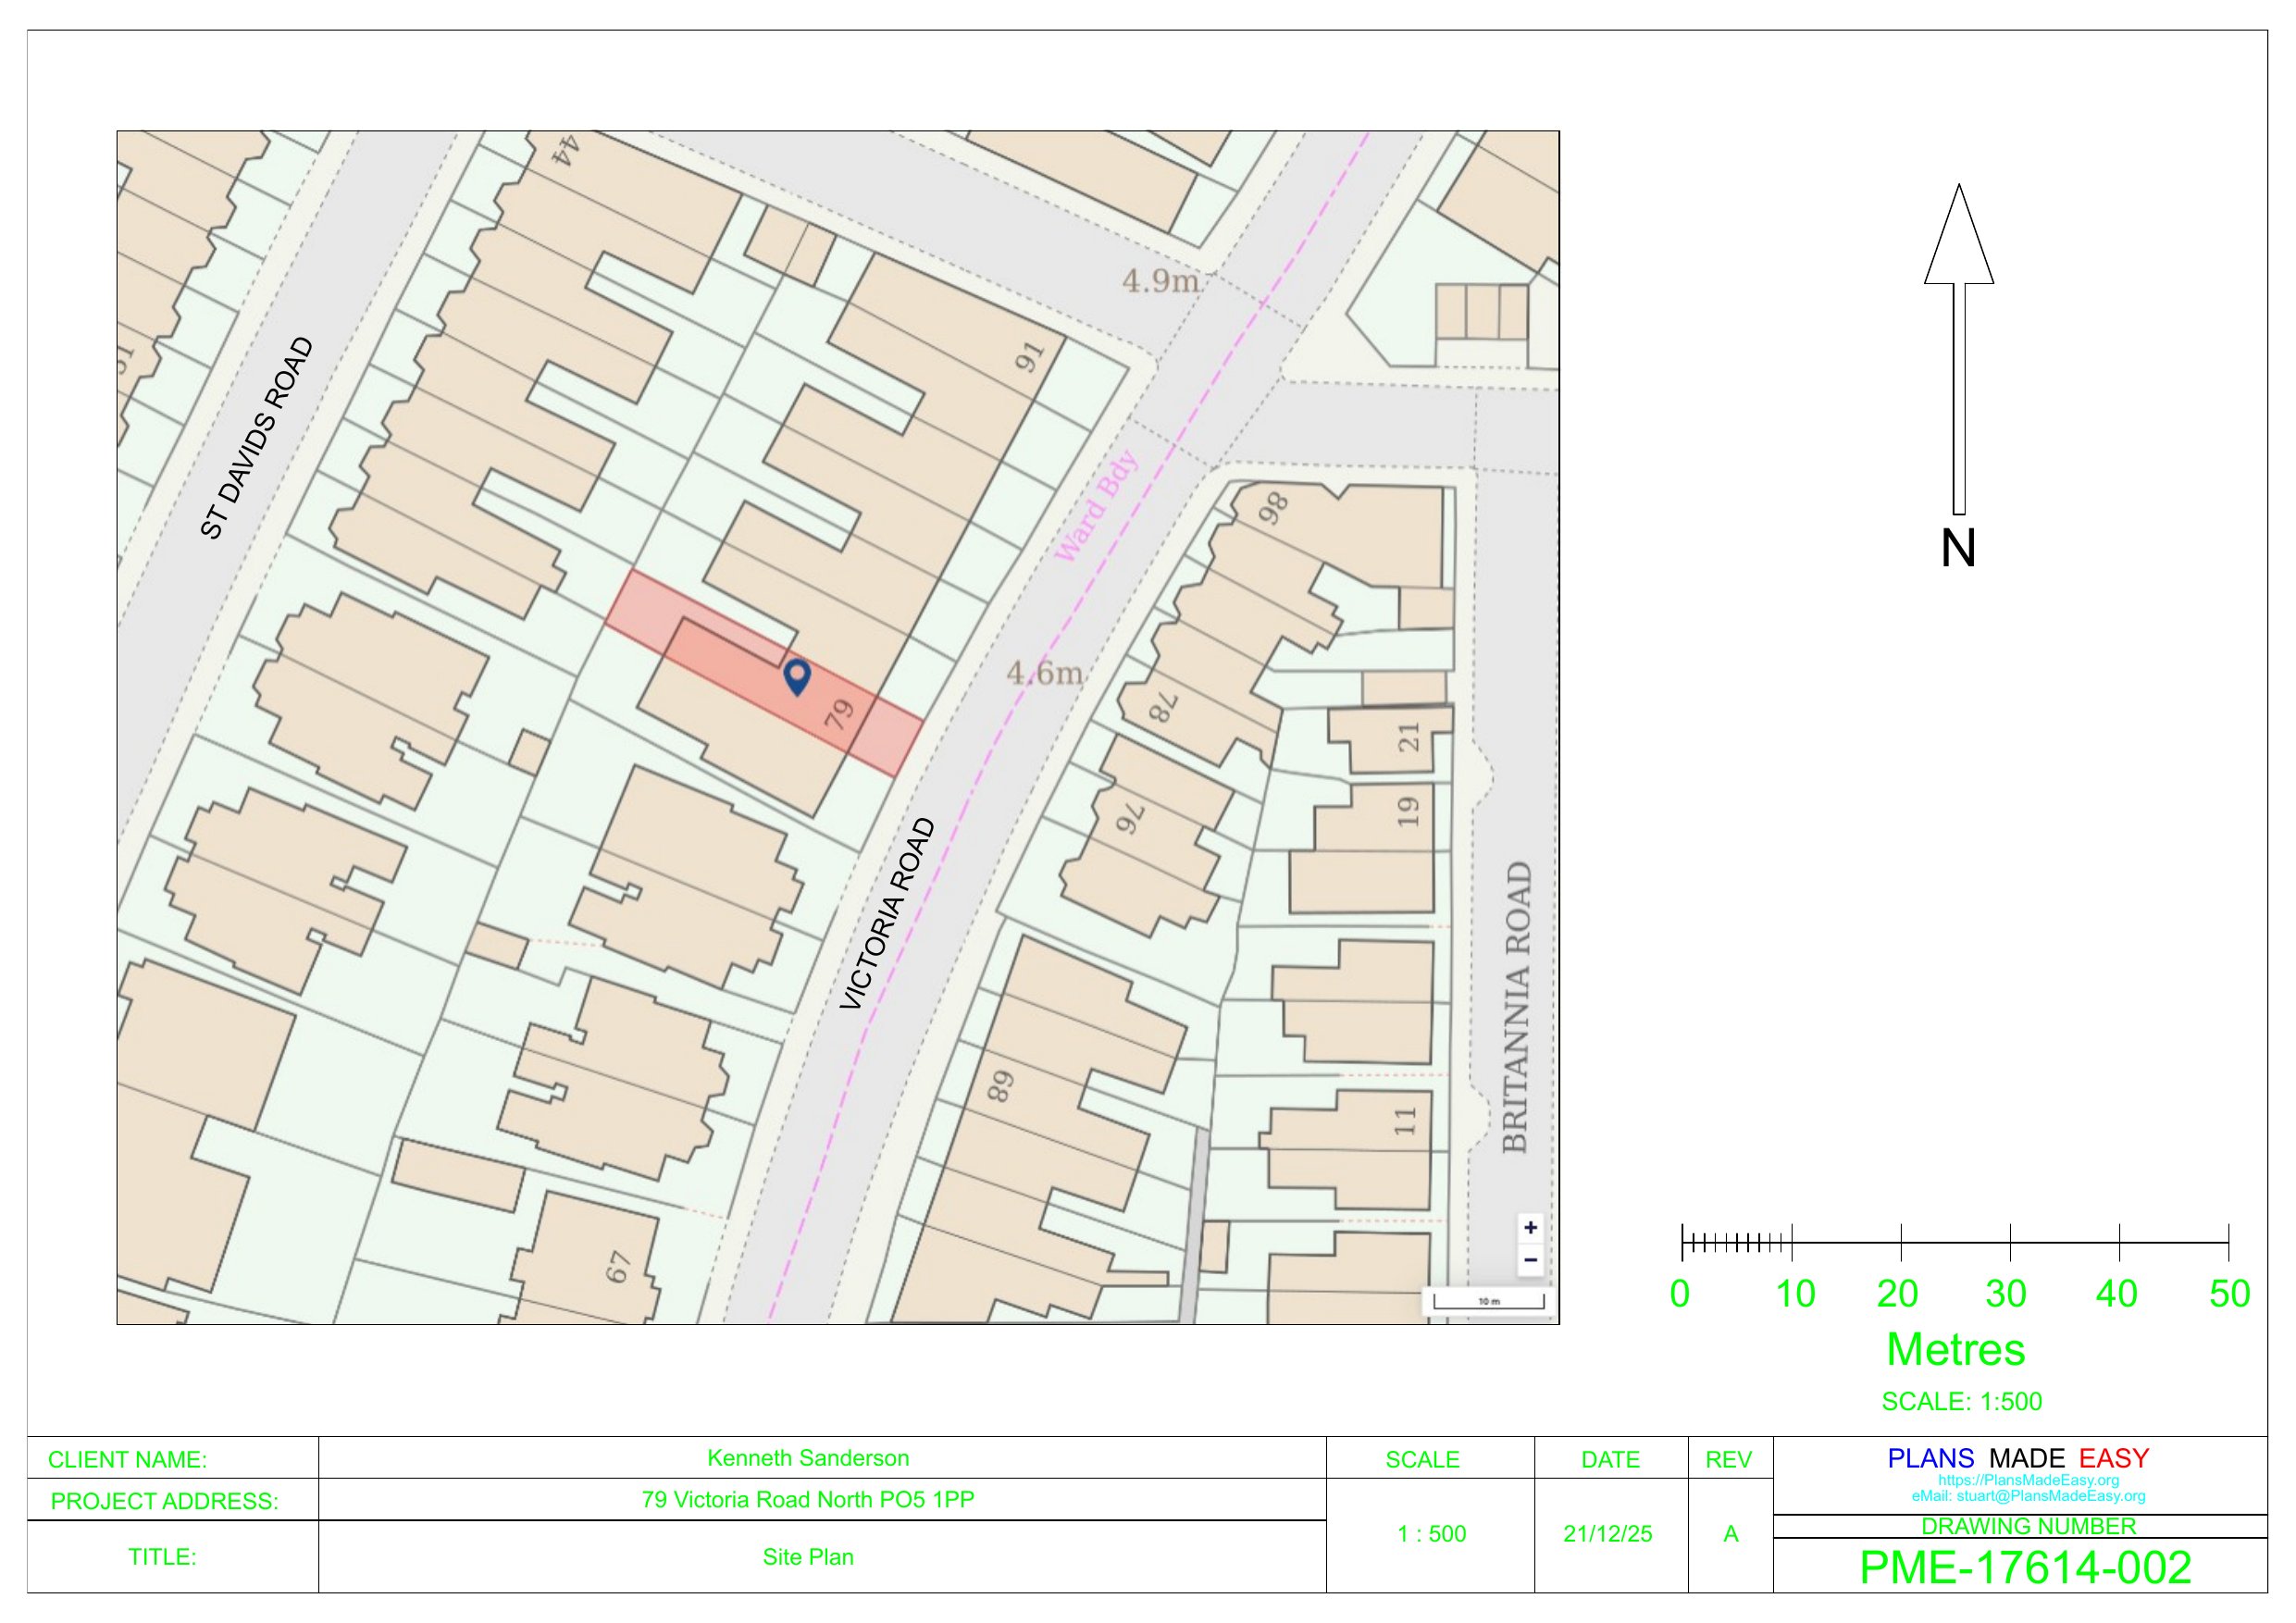Click the Britannia Road street label
The width and height of the screenshot is (2296, 1623).
1516,1006
